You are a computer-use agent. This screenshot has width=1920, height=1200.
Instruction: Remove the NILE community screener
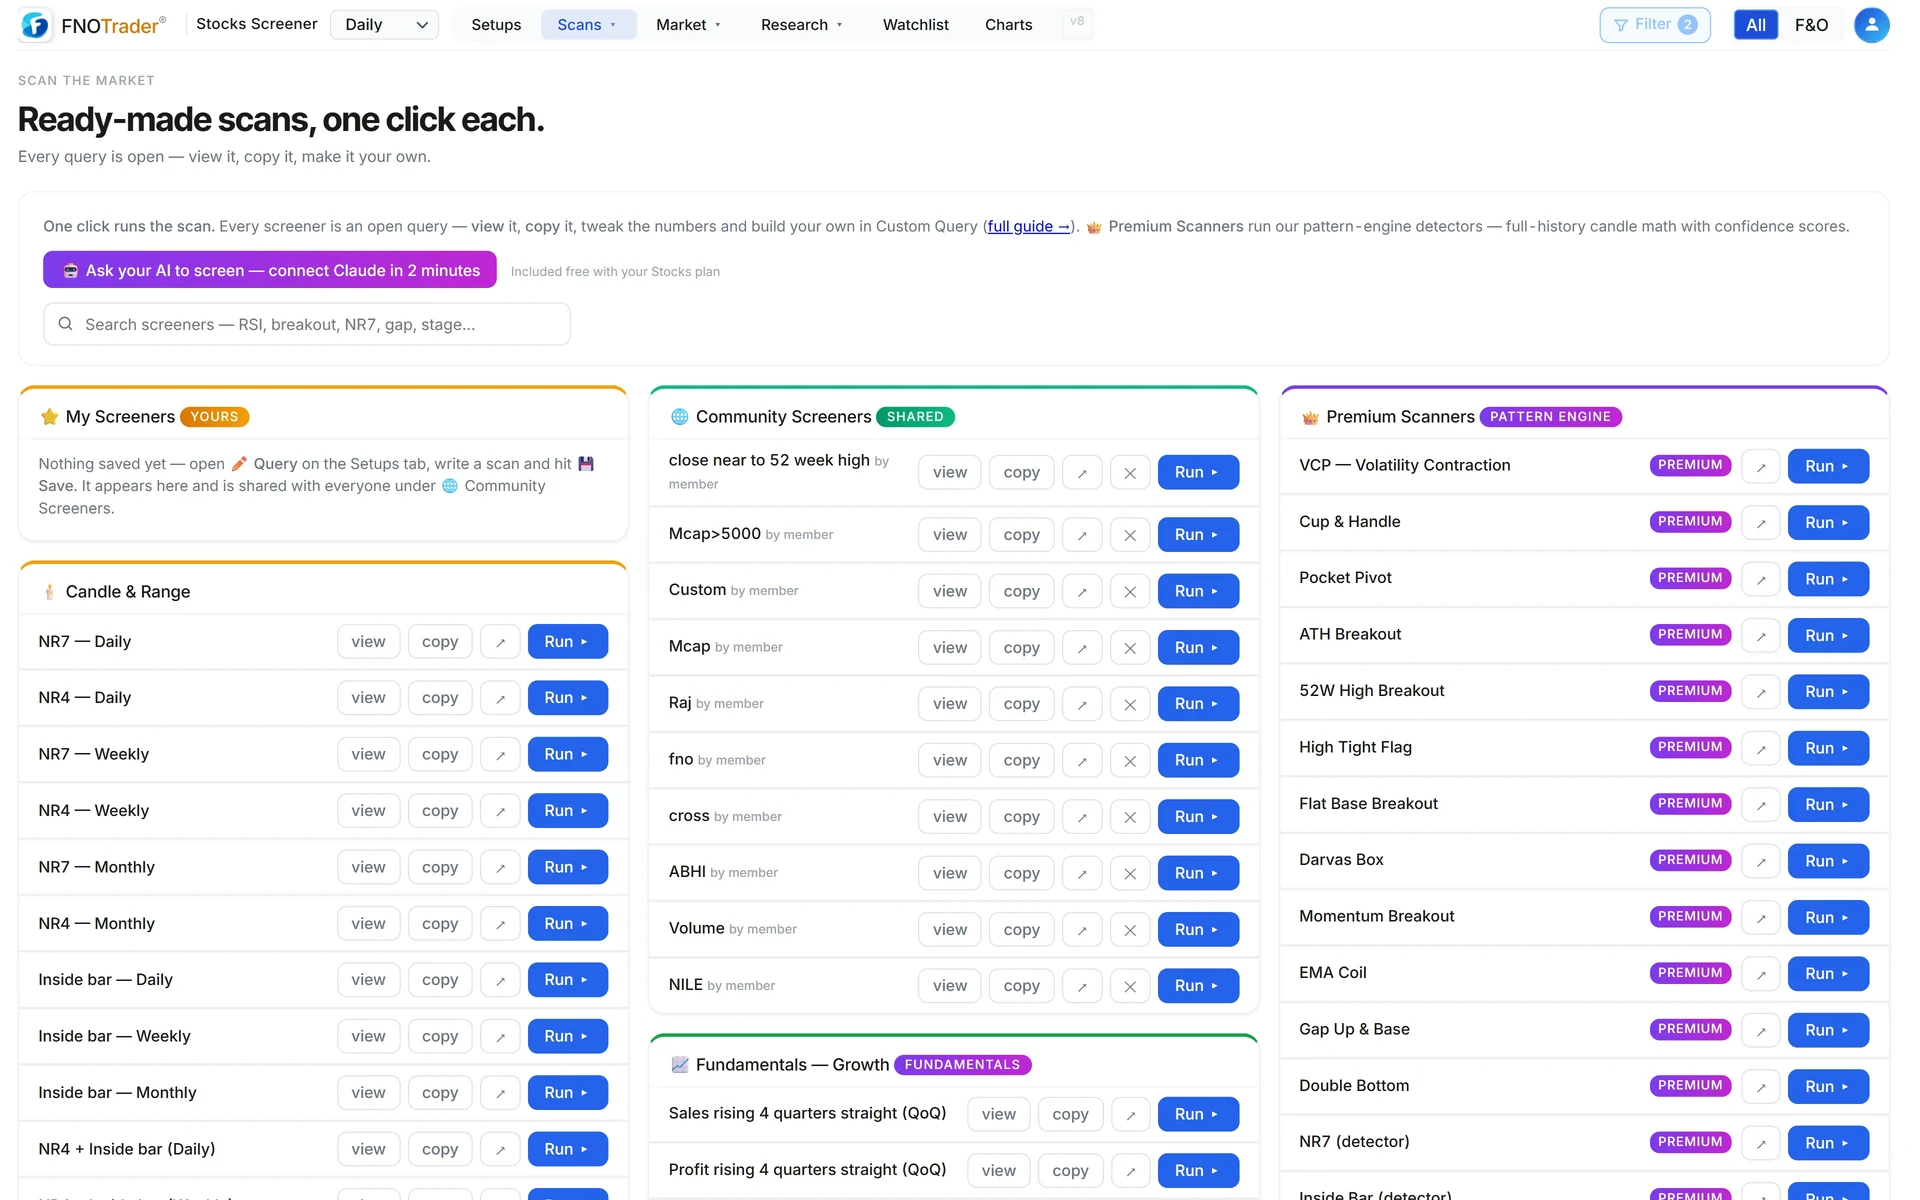tap(1130, 986)
